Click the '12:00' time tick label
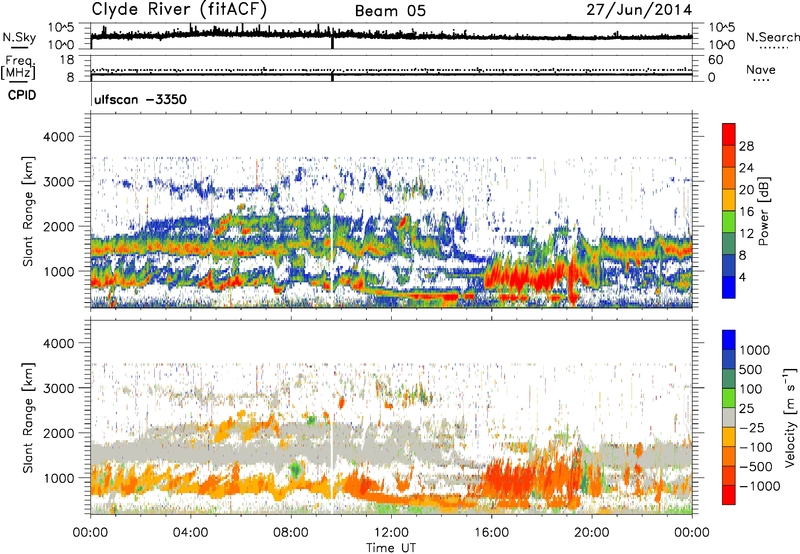This screenshot has width=800, height=554. [x=391, y=533]
